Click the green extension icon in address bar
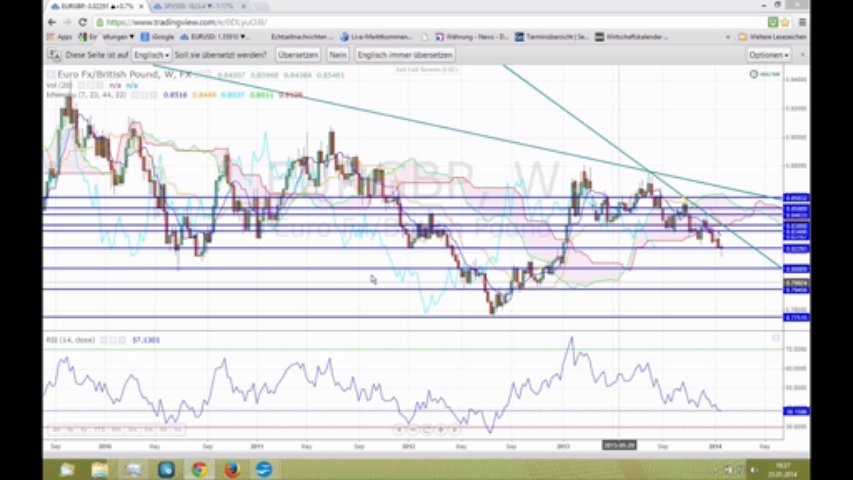 click(772, 22)
